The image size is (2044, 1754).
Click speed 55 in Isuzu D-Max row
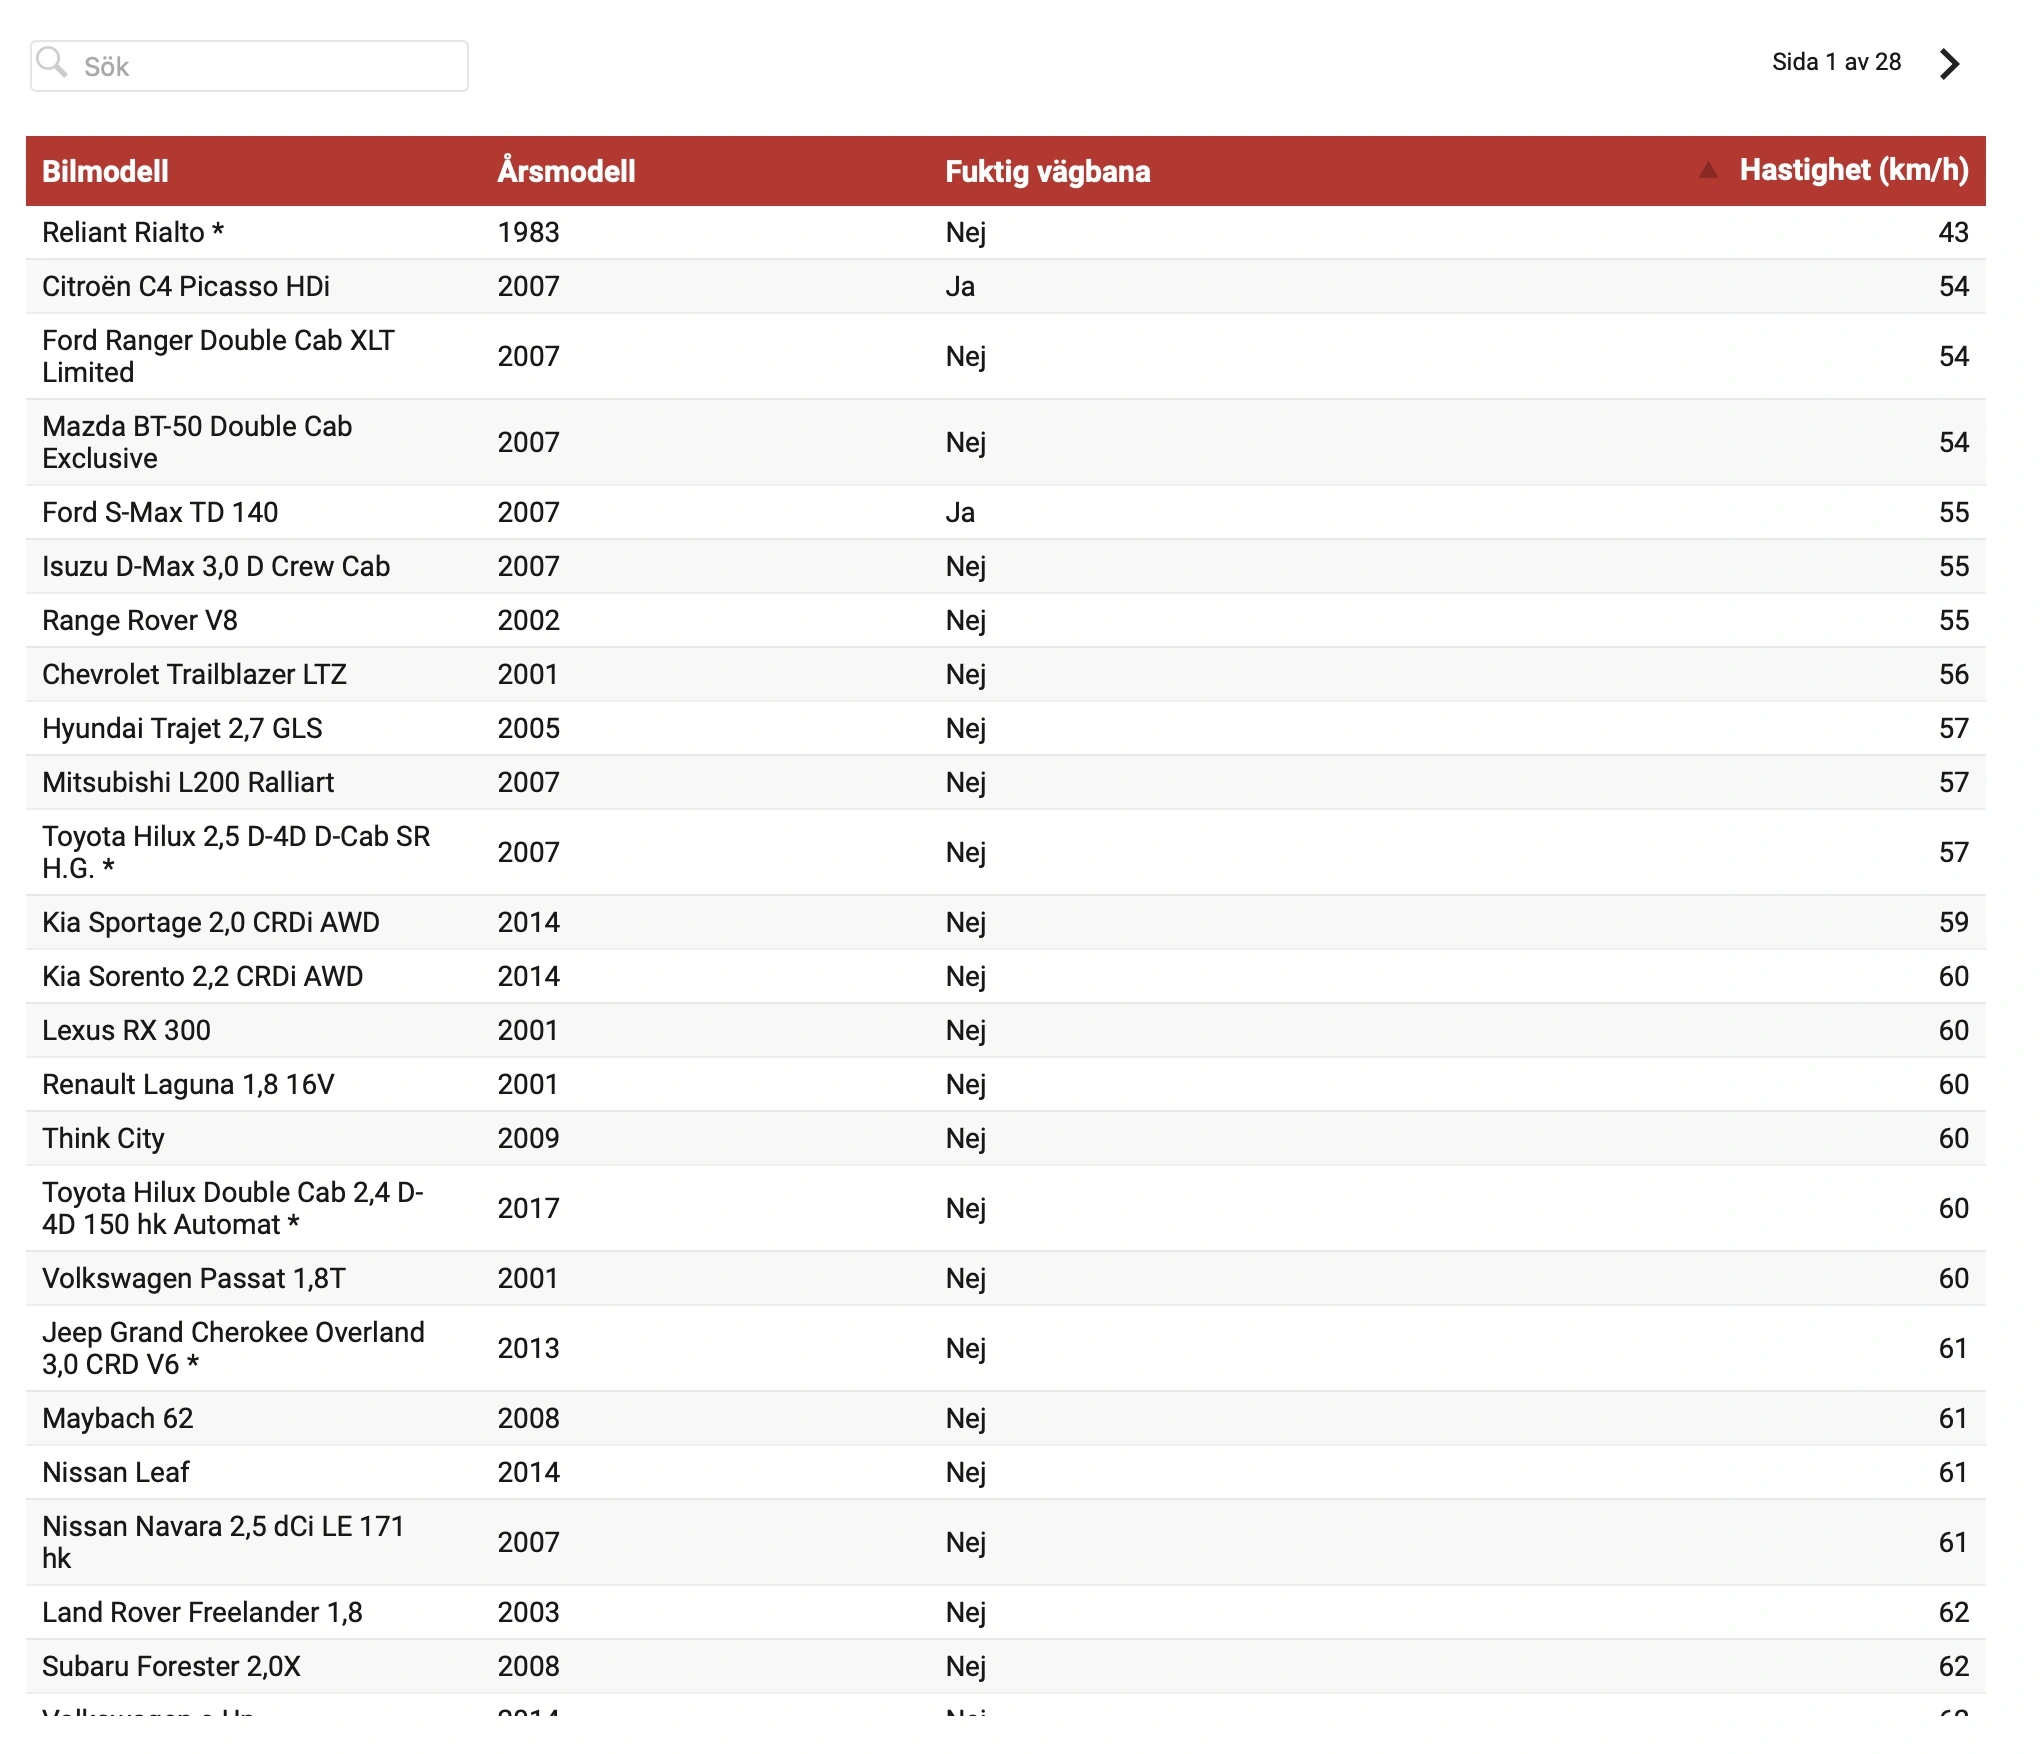tap(1953, 566)
